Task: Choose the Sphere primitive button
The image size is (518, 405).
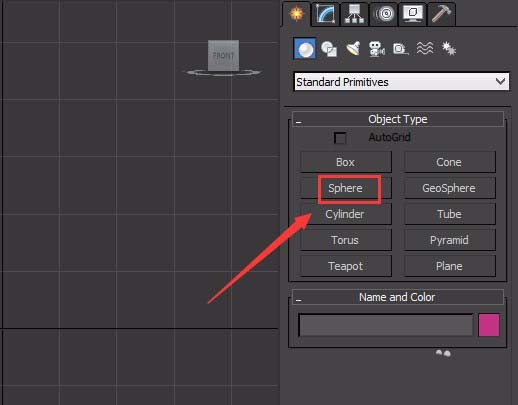Action: pyautogui.click(x=346, y=188)
